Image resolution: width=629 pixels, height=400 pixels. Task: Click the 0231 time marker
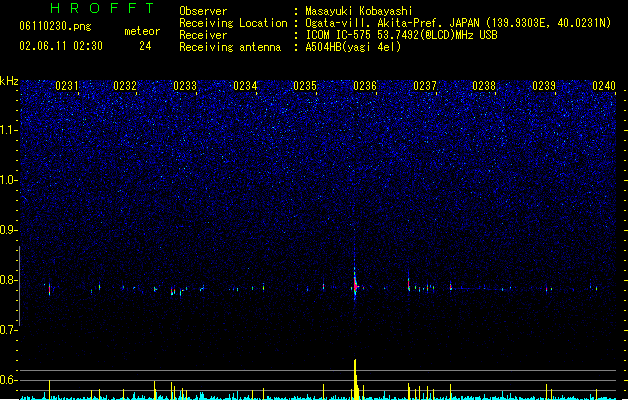click(67, 86)
